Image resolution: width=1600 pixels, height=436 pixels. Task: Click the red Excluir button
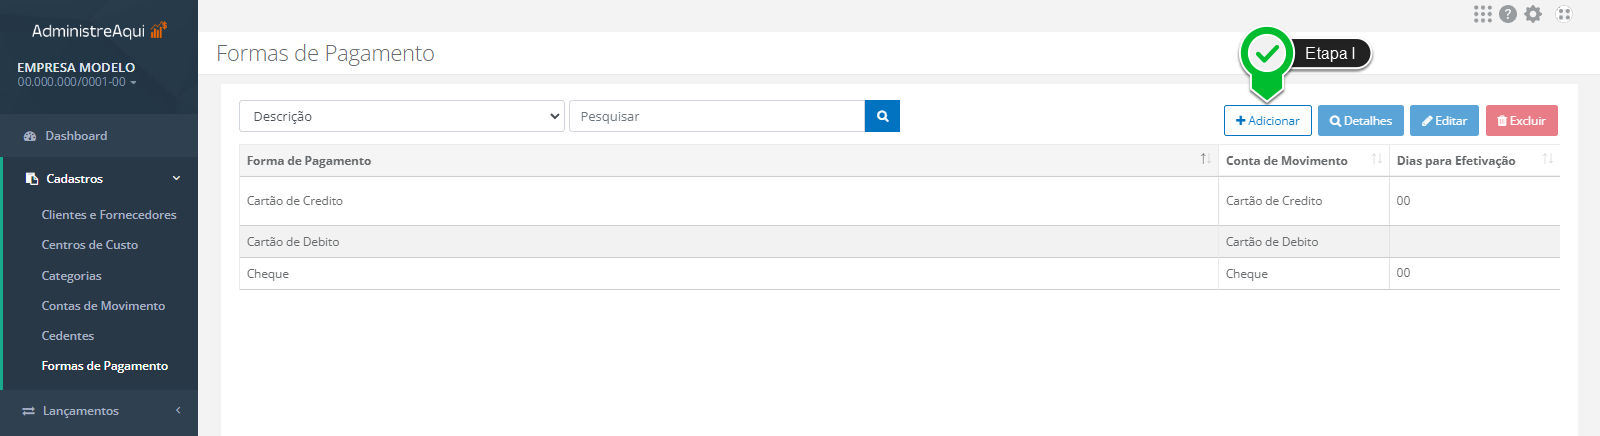point(1522,121)
